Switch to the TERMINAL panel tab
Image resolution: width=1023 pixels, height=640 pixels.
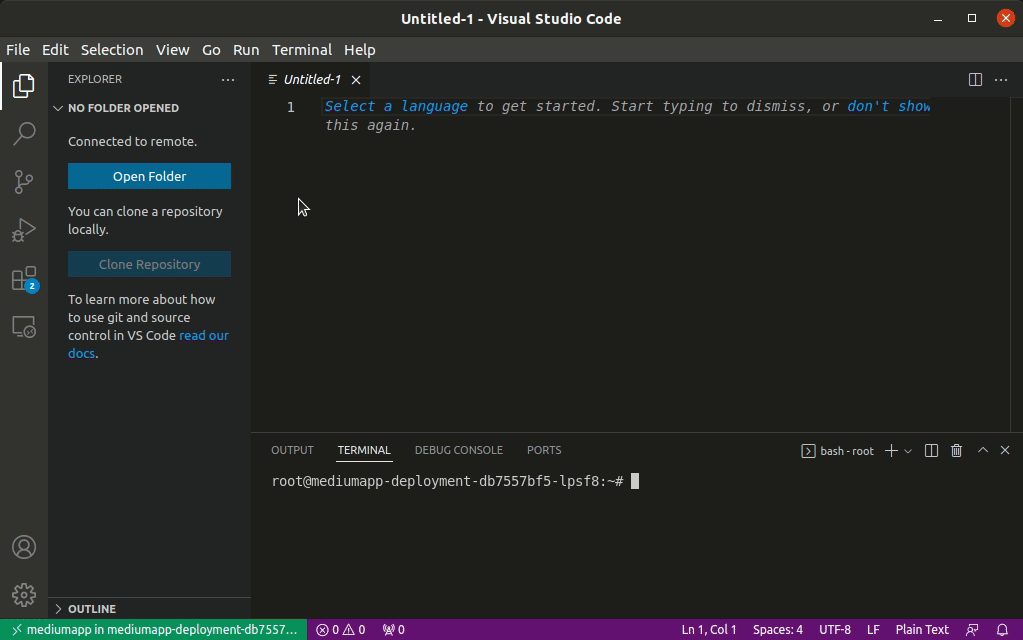(364, 450)
